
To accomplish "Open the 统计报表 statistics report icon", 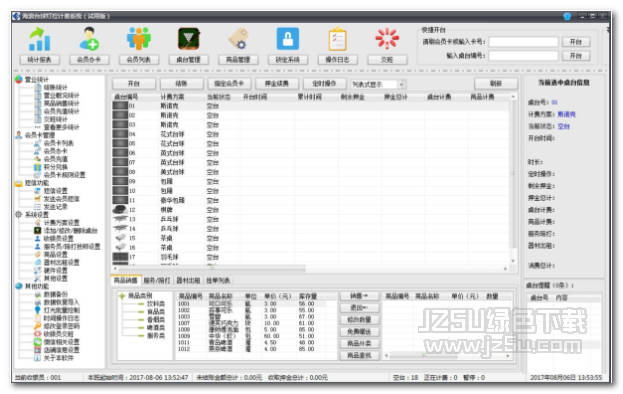I will [x=39, y=39].
